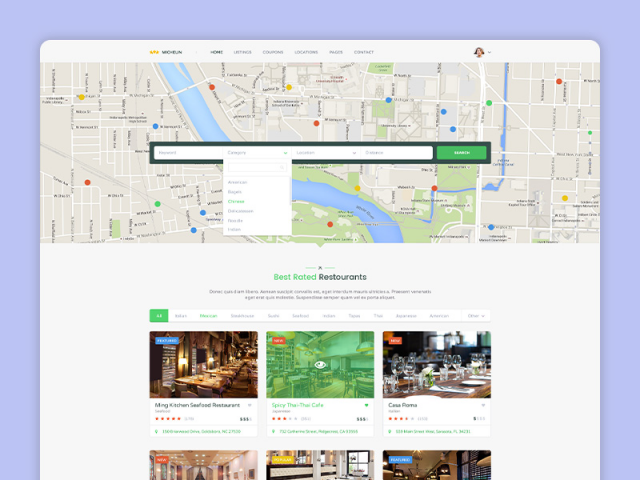Focus the Distance input field
The height and width of the screenshot is (480, 640).
397,153
